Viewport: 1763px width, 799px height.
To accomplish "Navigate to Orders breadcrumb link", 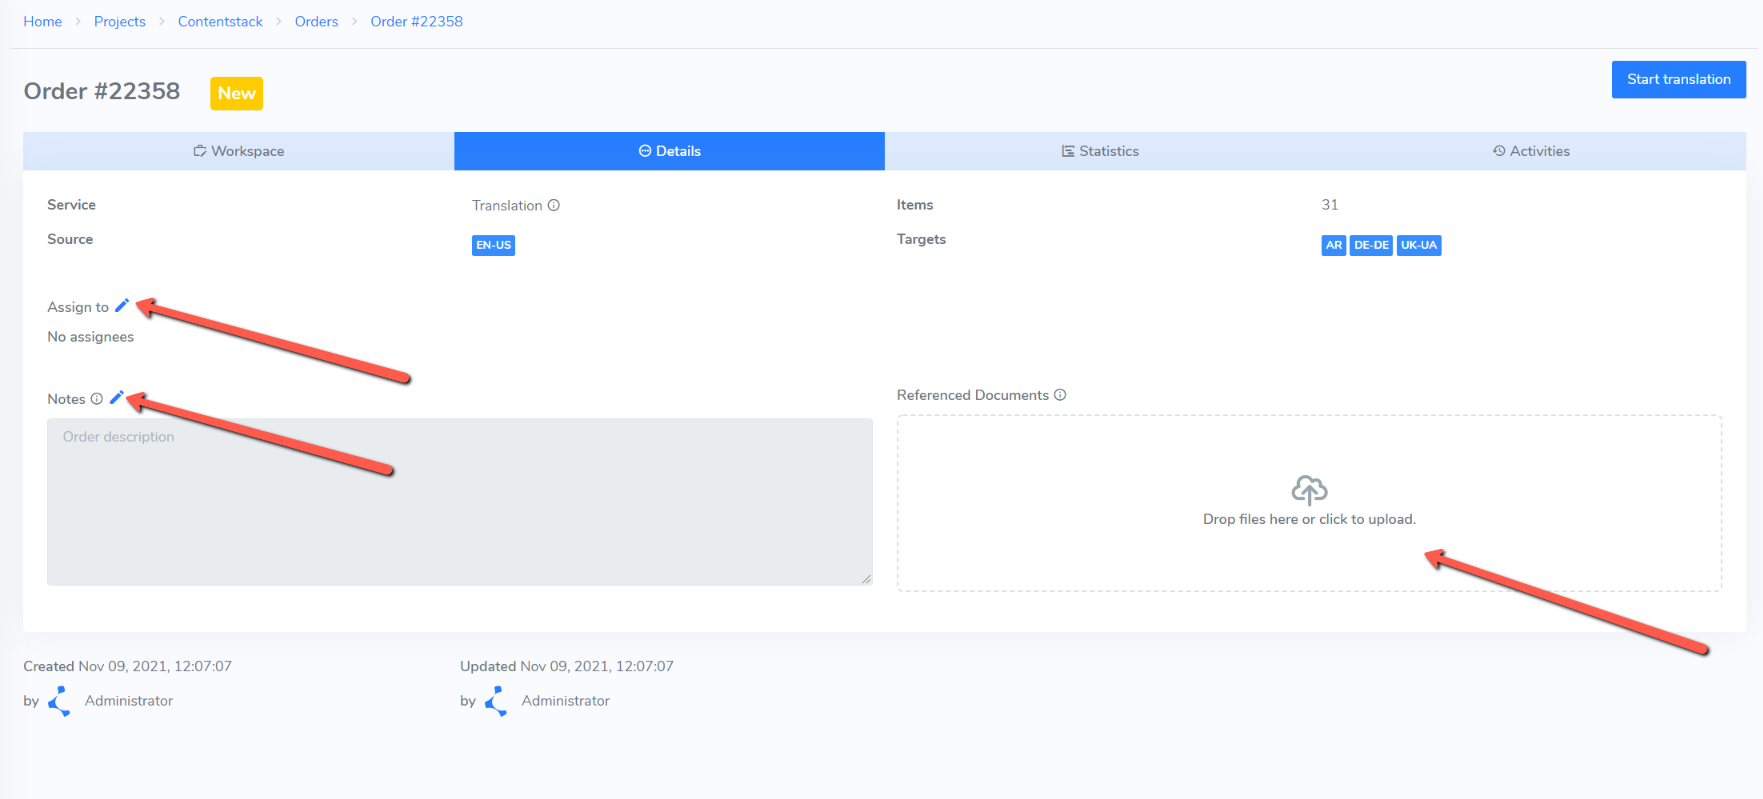I will point(316,21).
